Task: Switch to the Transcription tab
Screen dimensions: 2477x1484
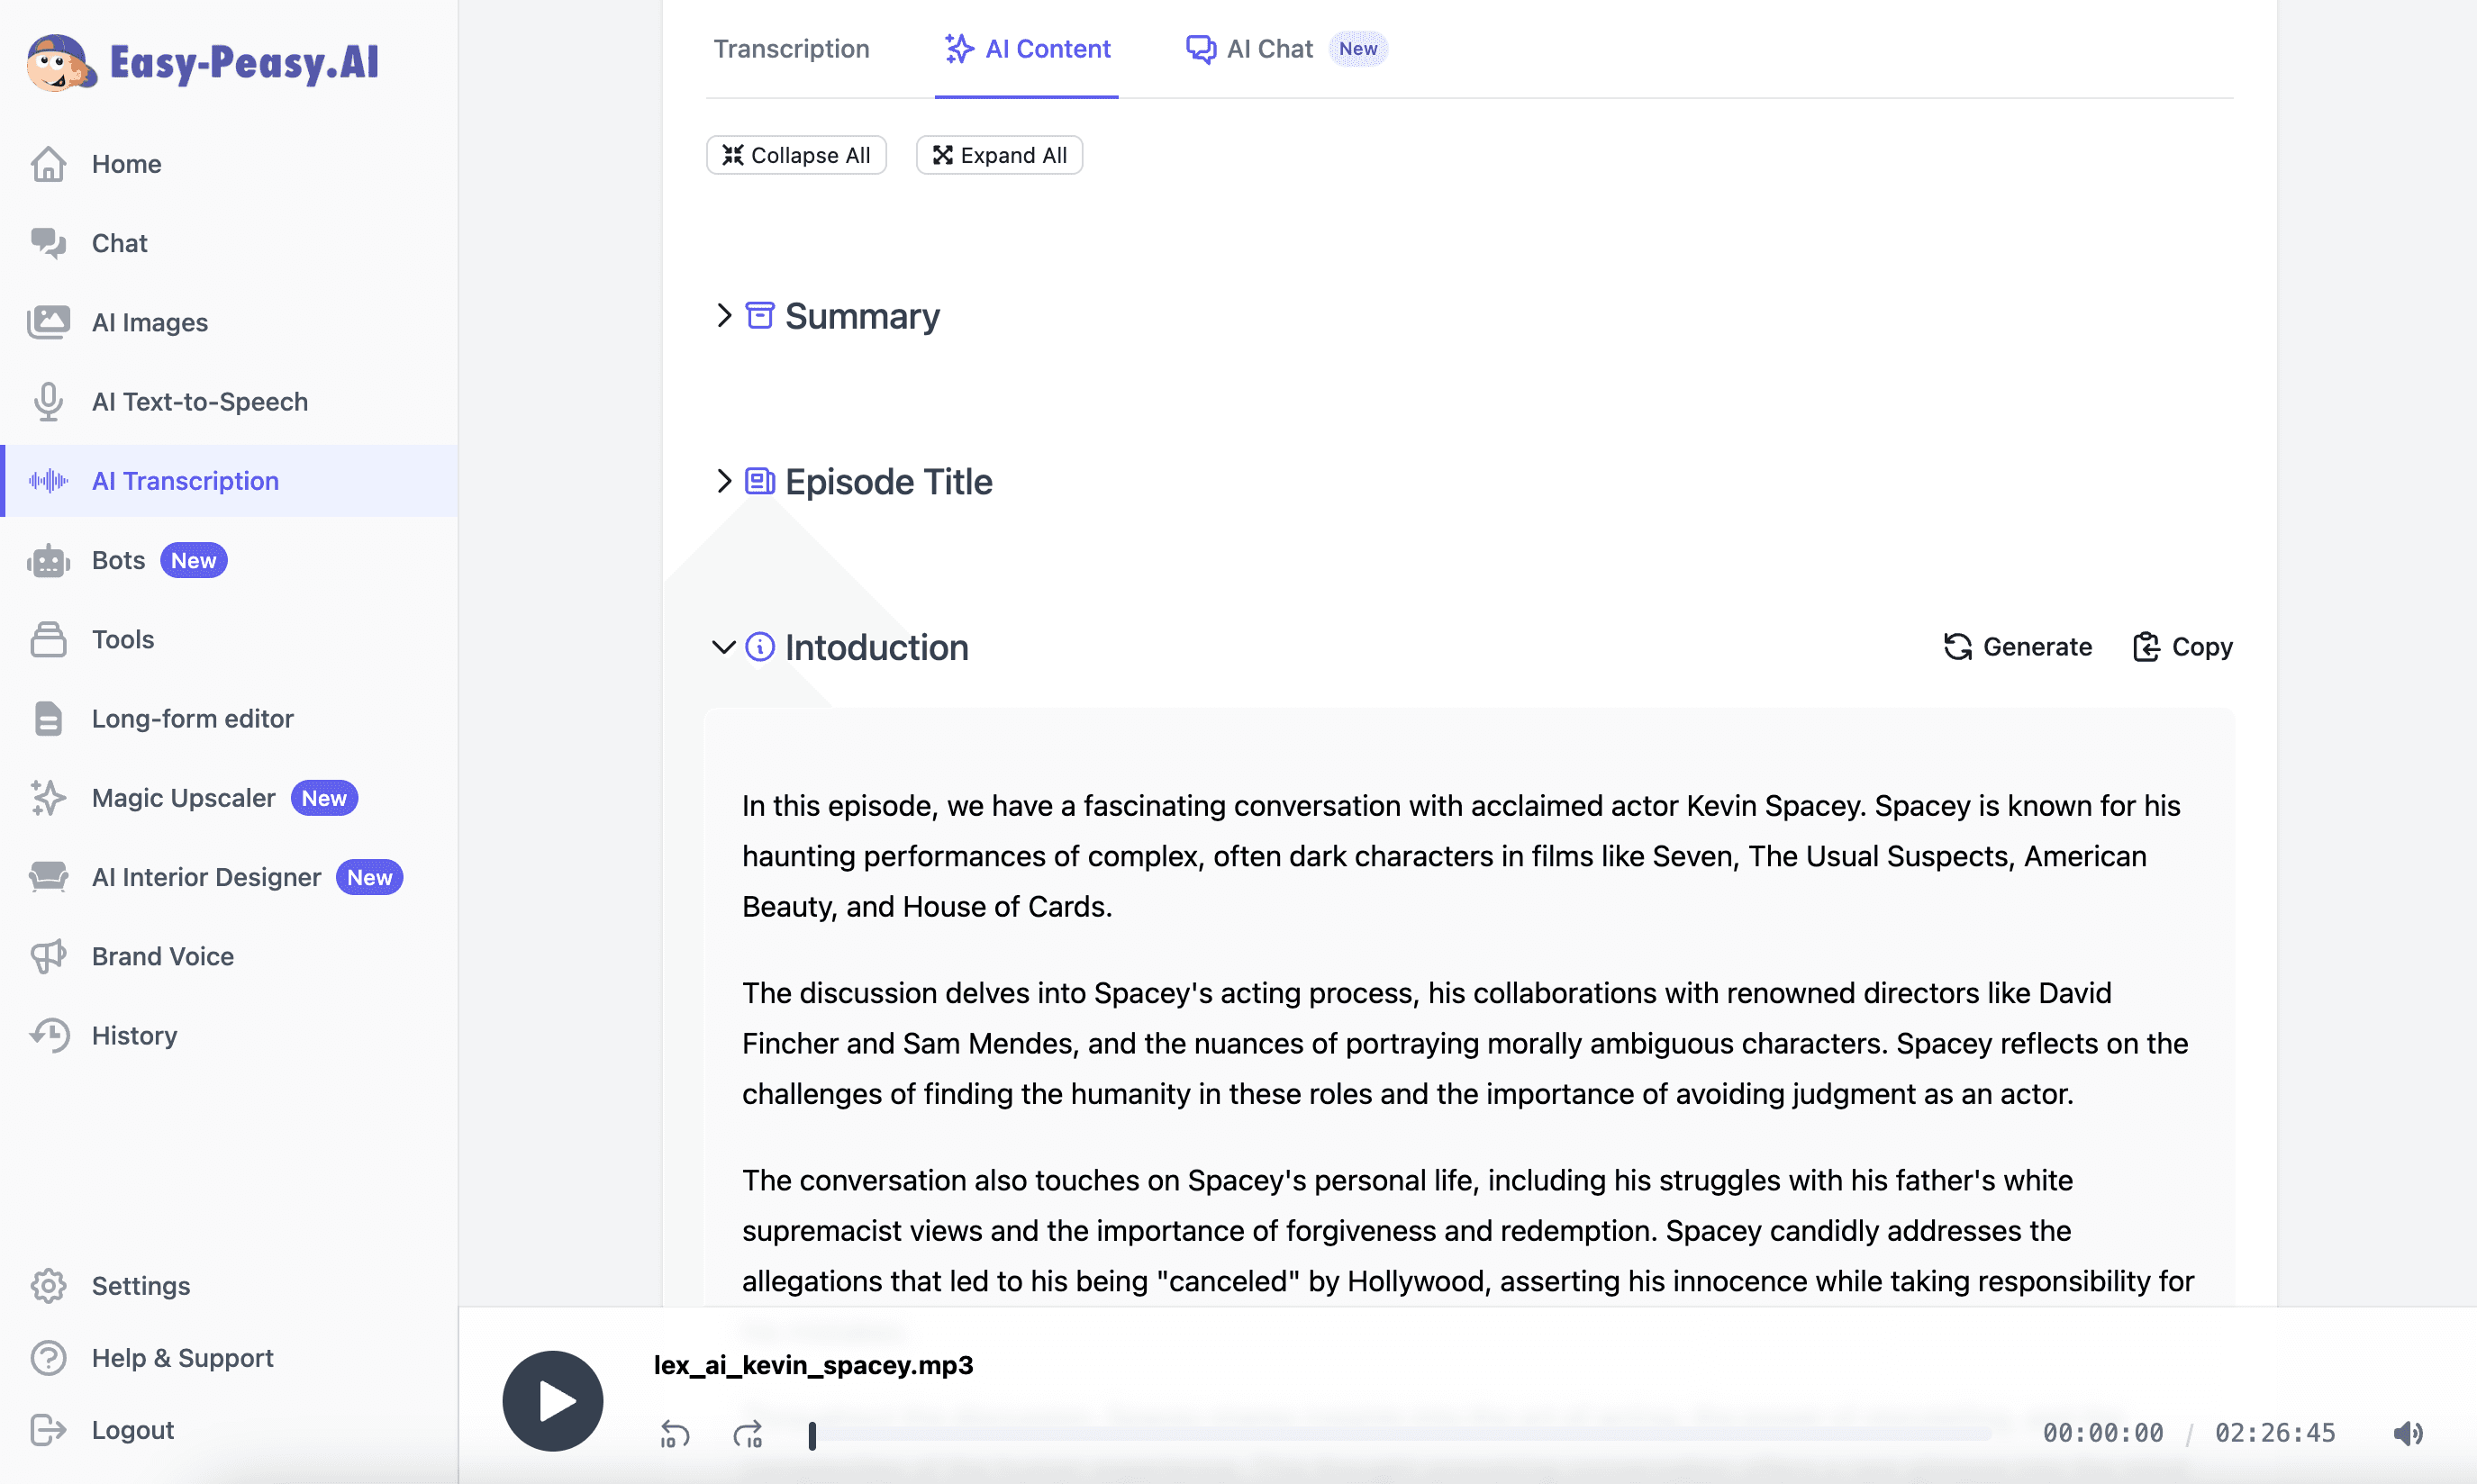Action: click(x=791, y=48)
